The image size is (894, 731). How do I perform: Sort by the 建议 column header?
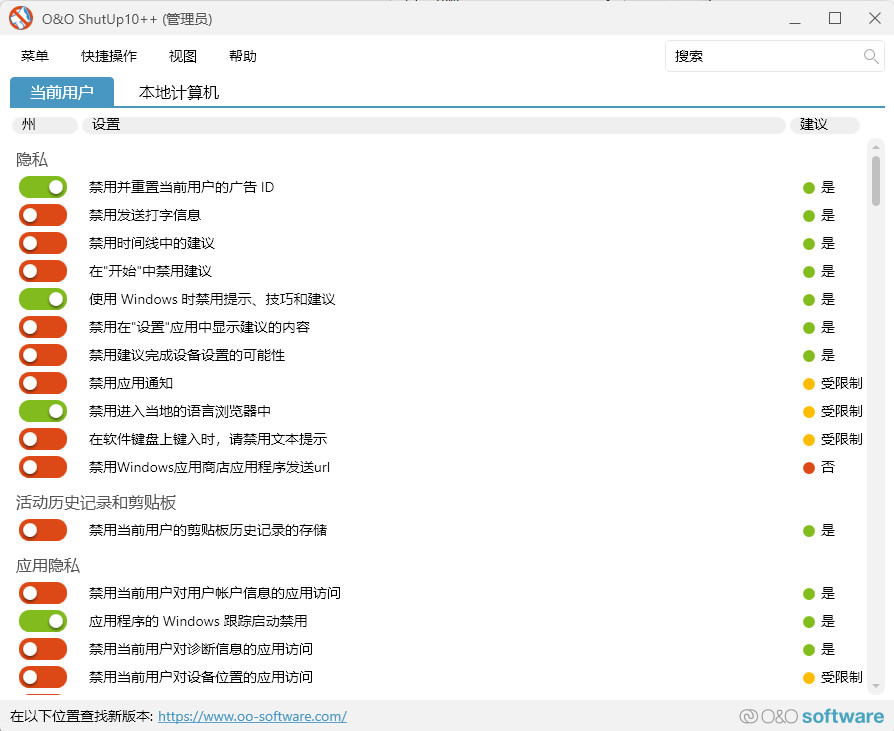tap(824, 125)
